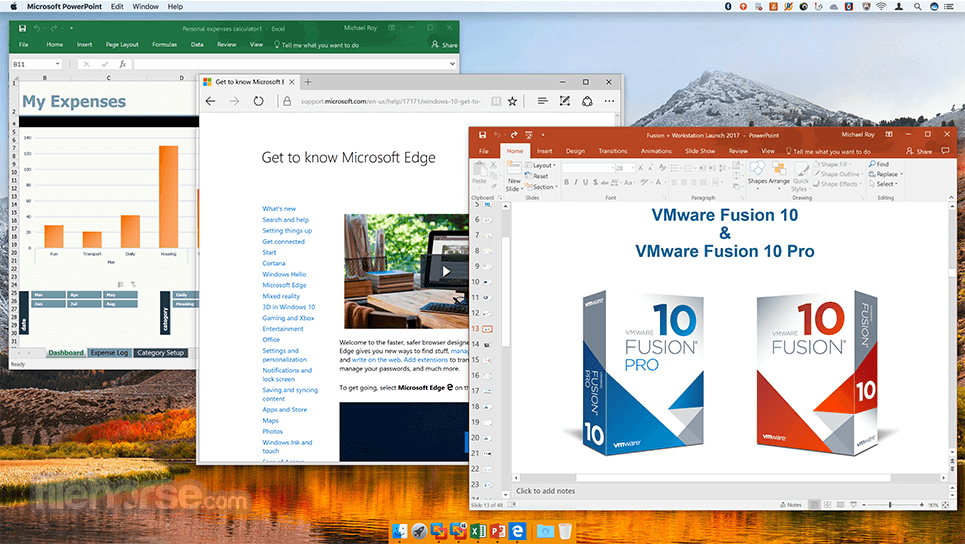Toggle Mar filter in Excel date slicer

pyautogui.click(x=48, y=295)
